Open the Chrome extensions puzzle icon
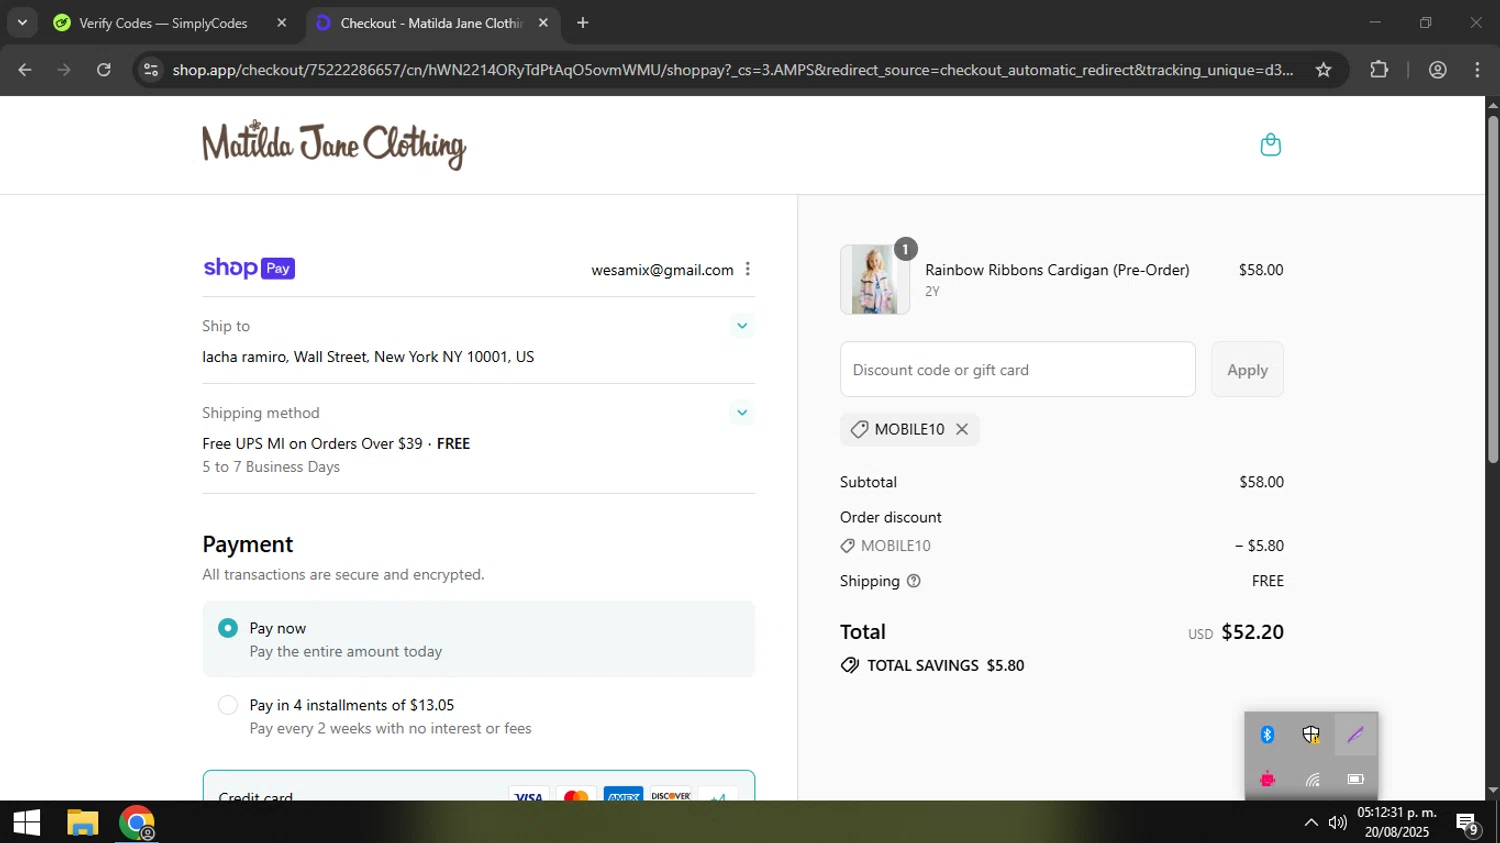This screenshot has height=843, width=1500. (x=1379, y=70)
